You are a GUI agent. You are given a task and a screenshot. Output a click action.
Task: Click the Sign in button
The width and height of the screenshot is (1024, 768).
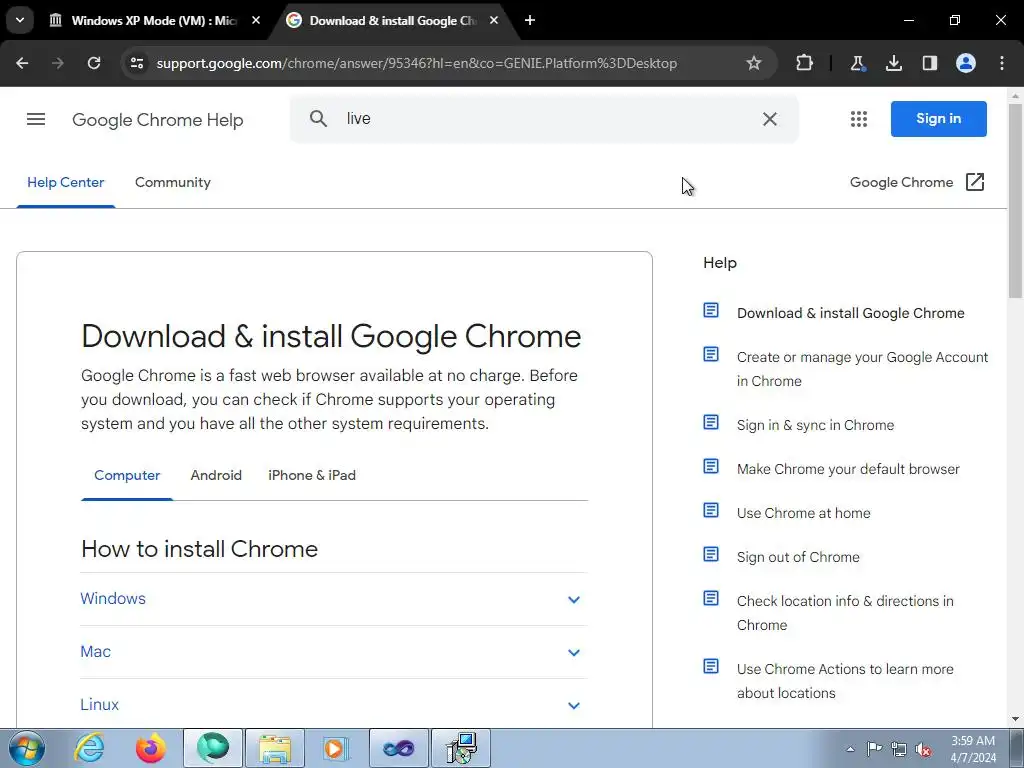(938, 119)
